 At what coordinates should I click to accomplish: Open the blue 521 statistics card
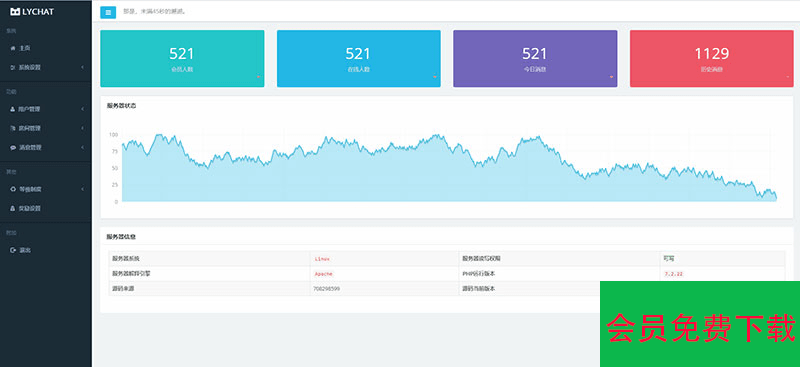(359, 59)
